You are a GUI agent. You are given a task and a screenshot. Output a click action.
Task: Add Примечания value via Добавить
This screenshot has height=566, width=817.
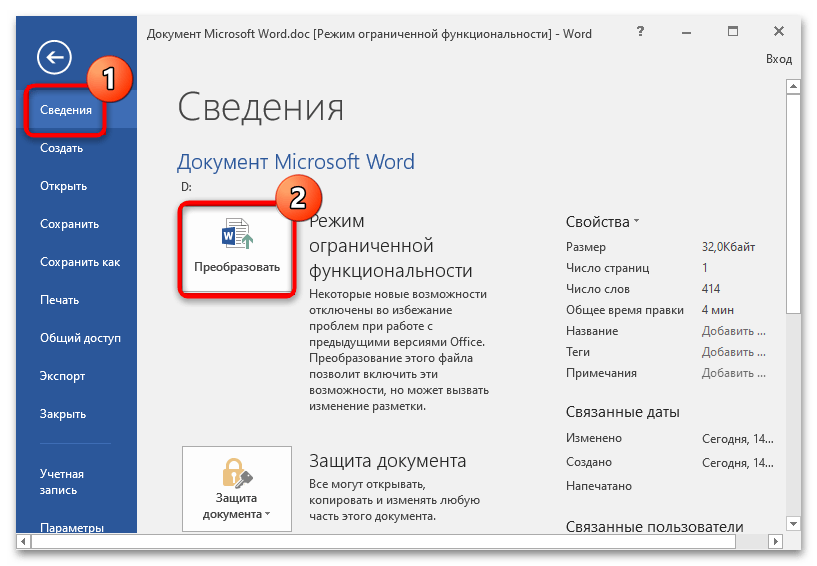tap(733, 373)
